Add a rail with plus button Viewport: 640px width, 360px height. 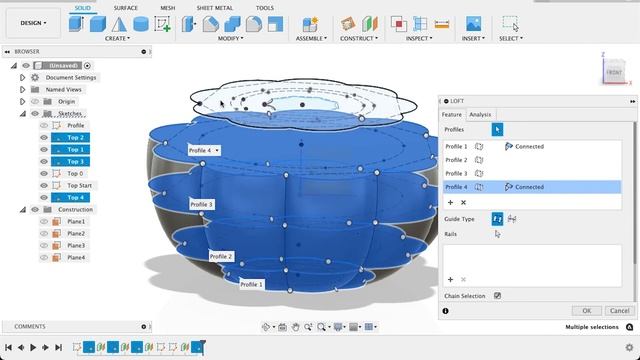click(450, 280)
